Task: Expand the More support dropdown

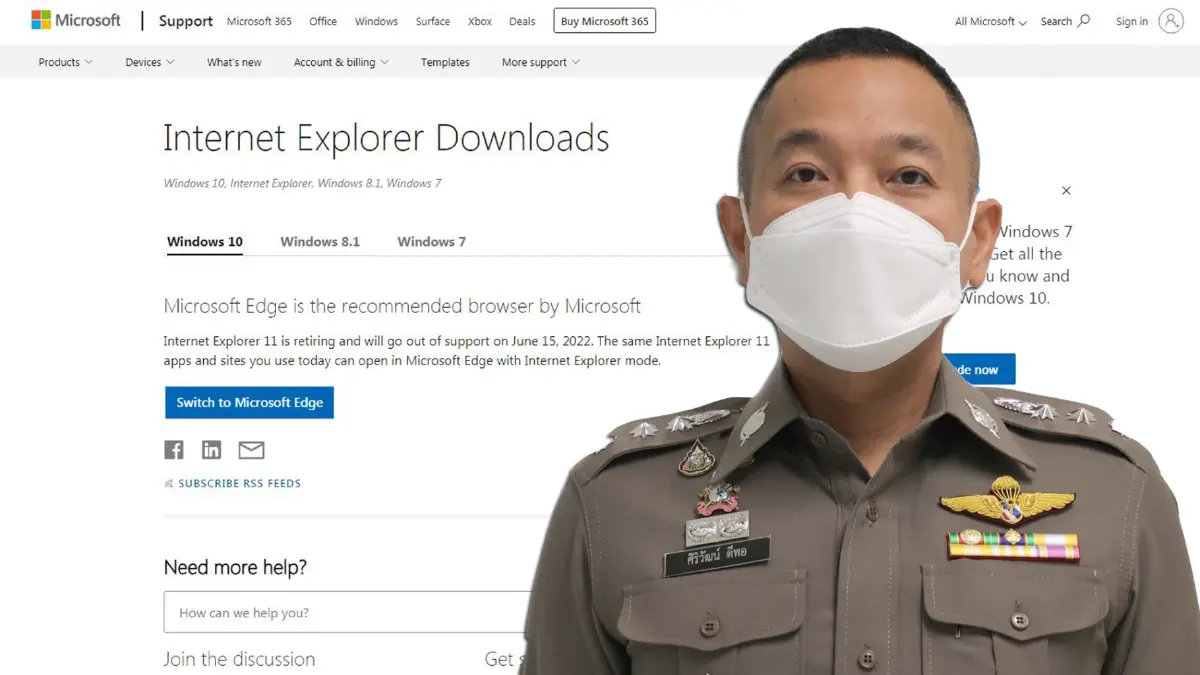Action: point(540,62)
